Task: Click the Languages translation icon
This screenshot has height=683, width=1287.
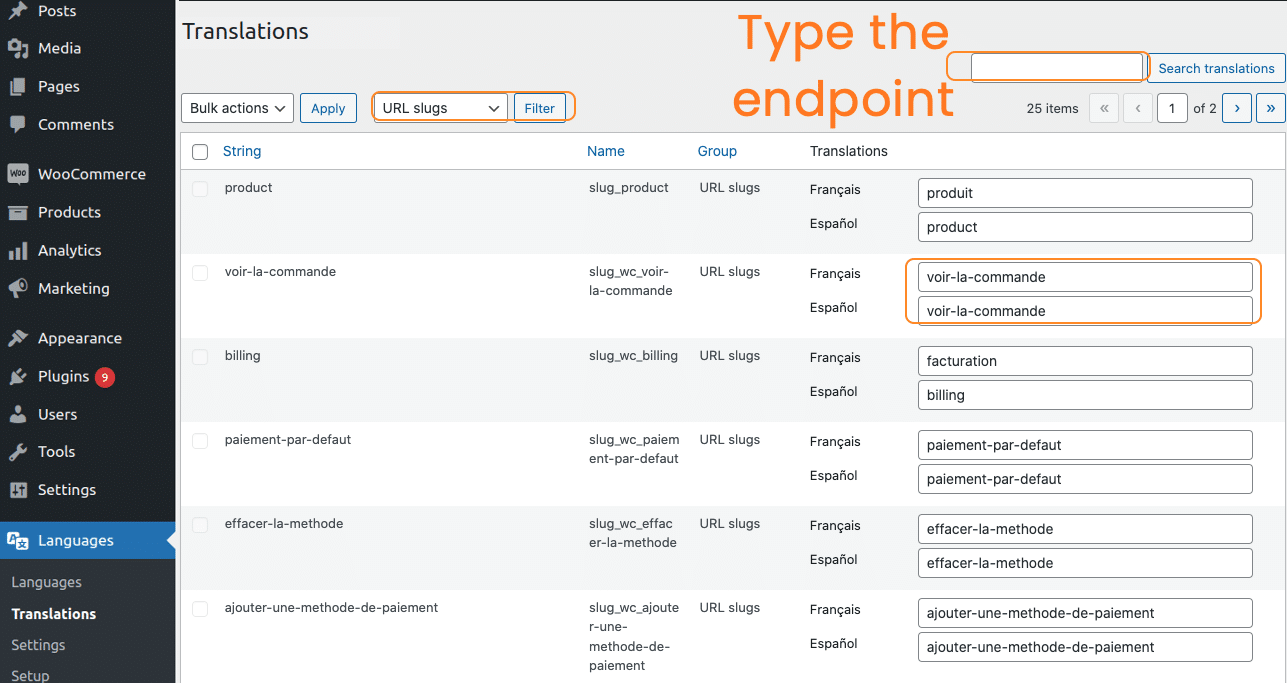Action: pos(18,540)
